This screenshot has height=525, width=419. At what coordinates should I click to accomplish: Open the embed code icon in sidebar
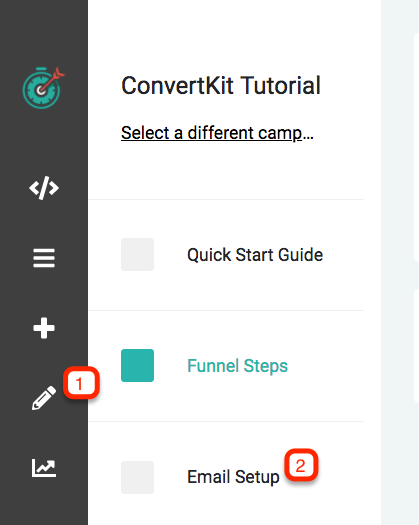pyautogui.click(x=44, y=188)
